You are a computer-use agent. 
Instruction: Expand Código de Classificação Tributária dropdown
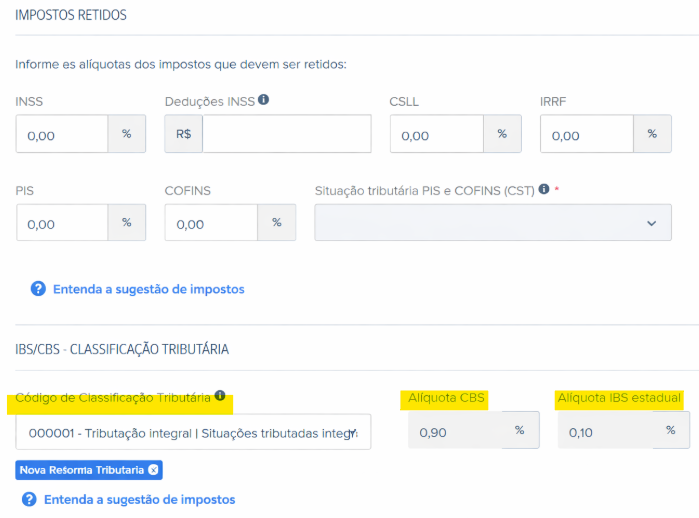pyautogui.click(x=193, y=432)
